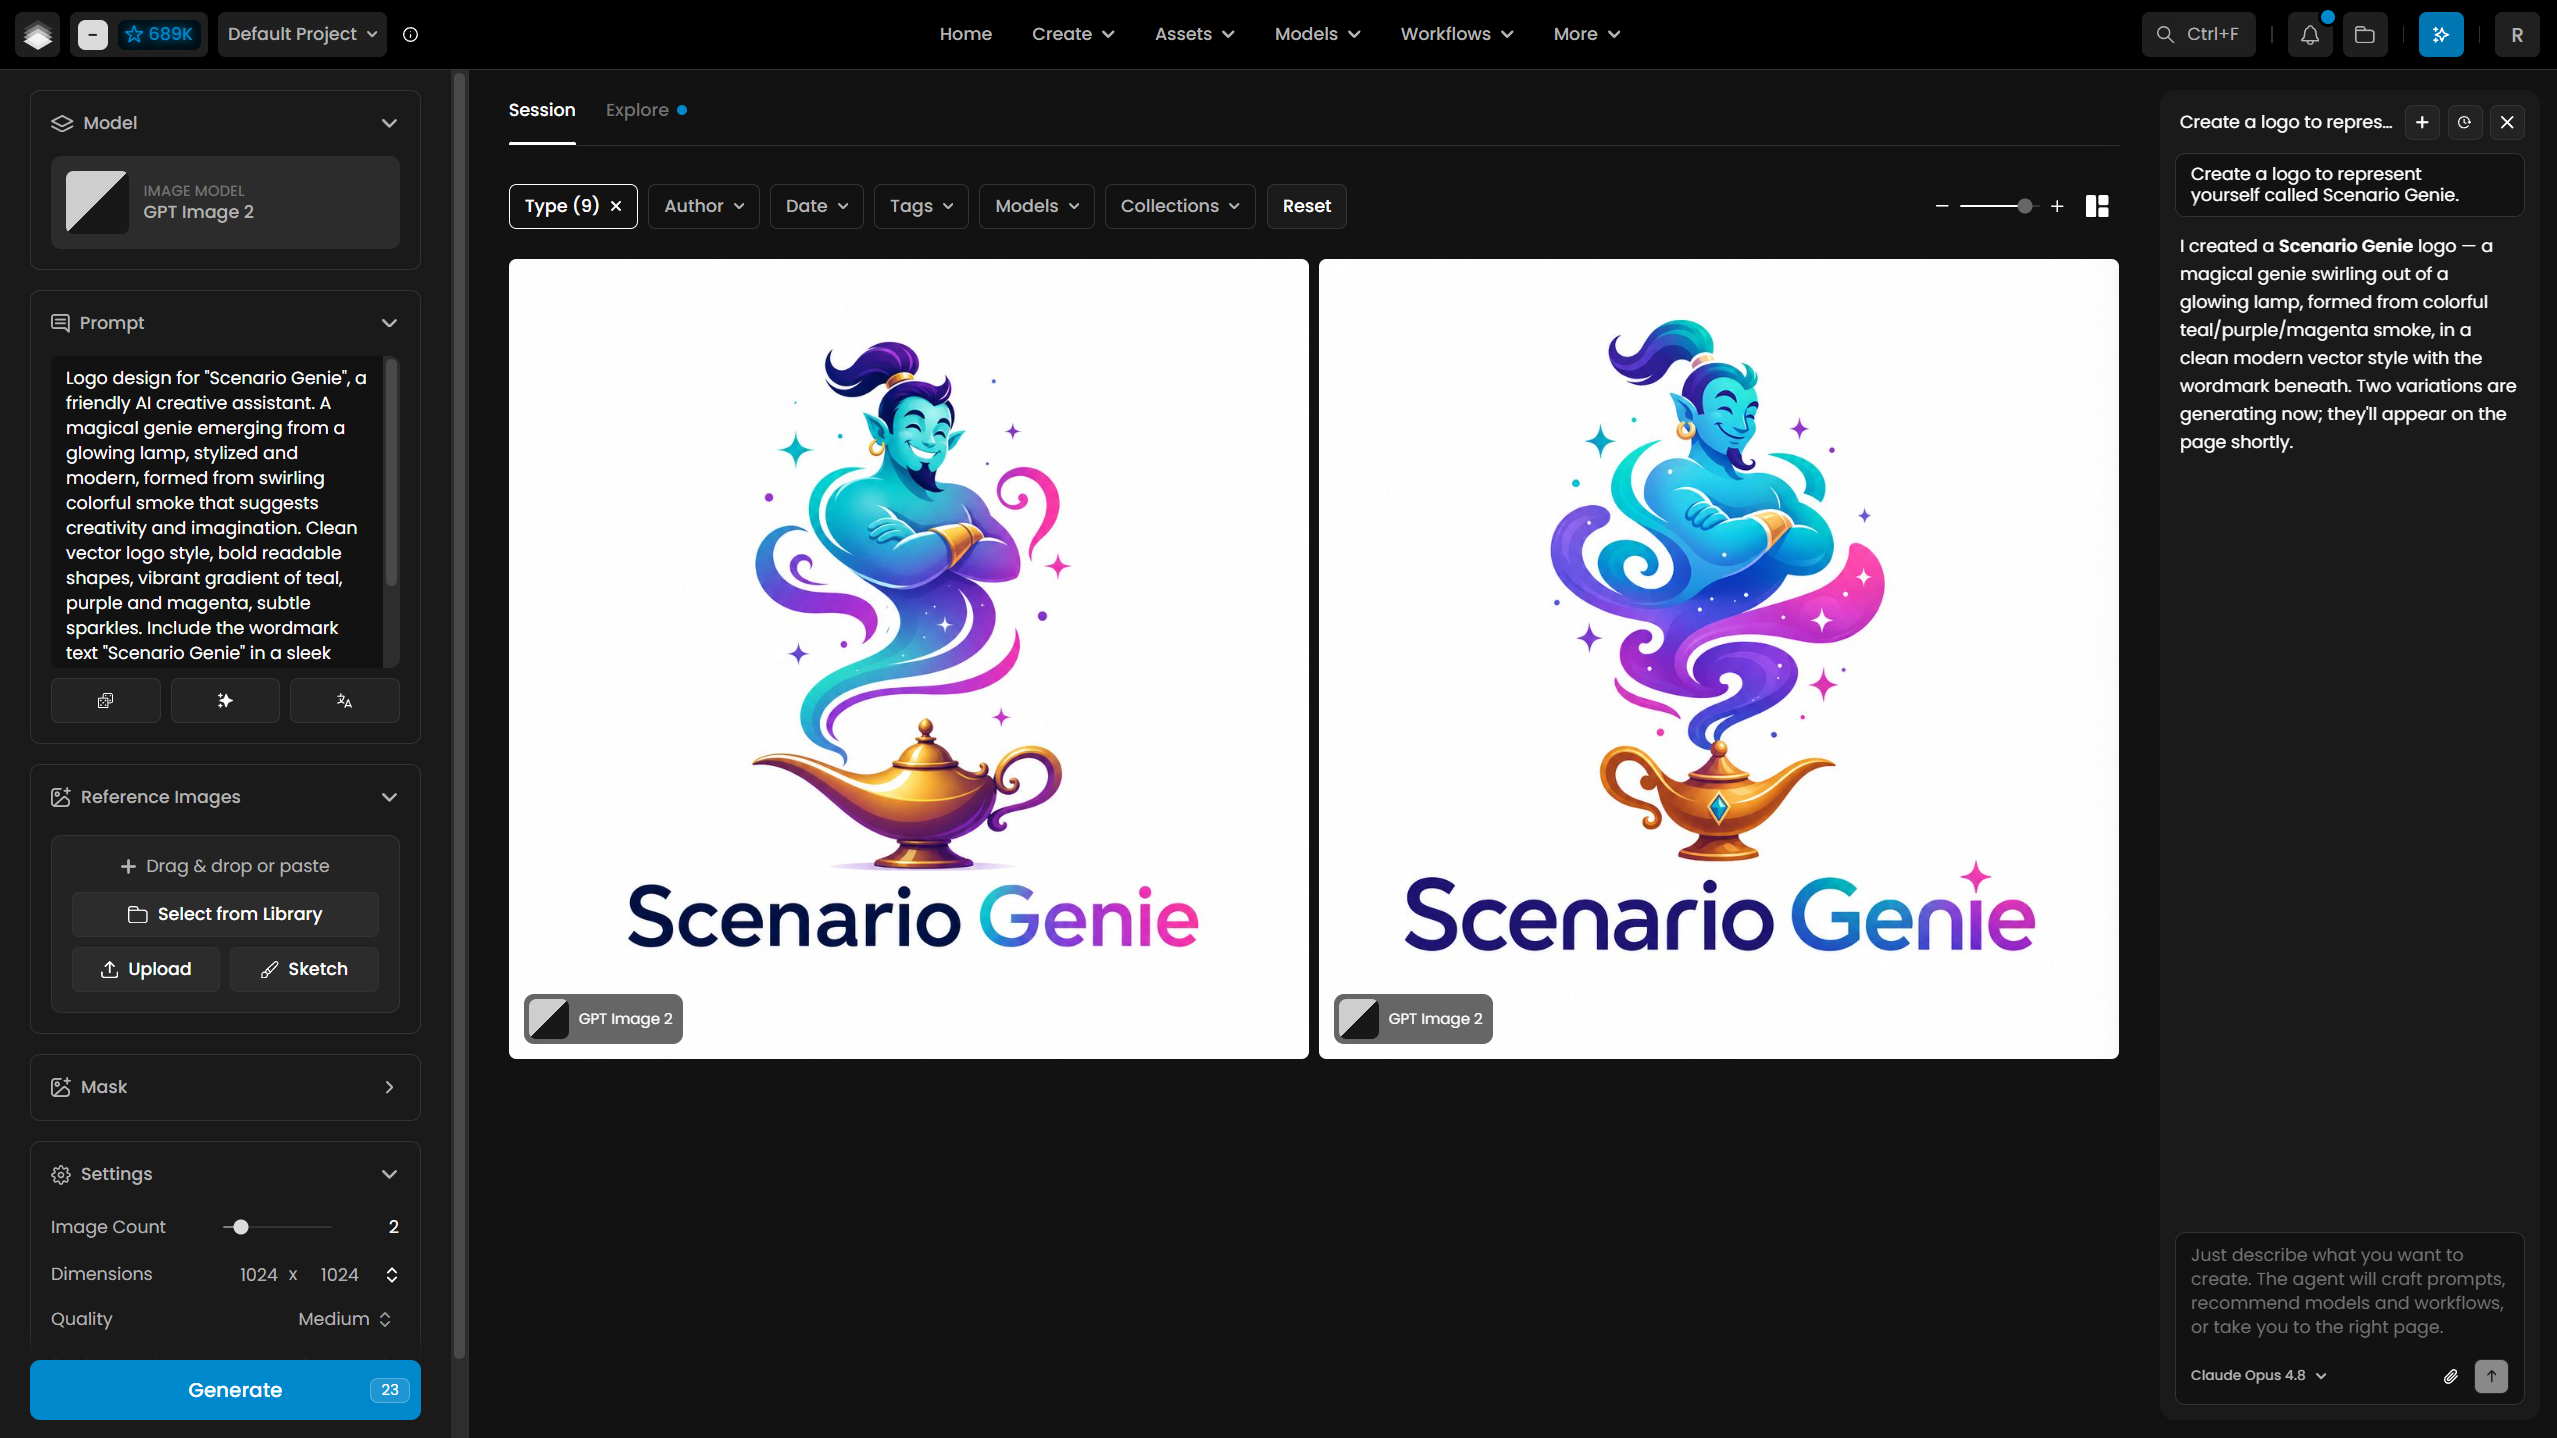Open Dimensions stepper arrows

pyautogui.click(x=392, y=1274)
